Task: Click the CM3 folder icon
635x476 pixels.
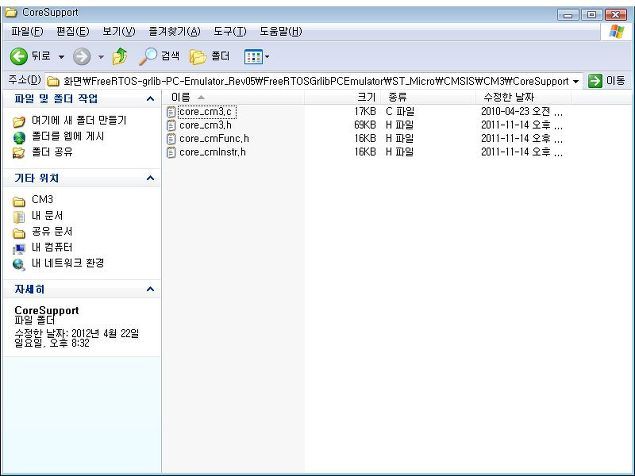Action: (19, 201)
